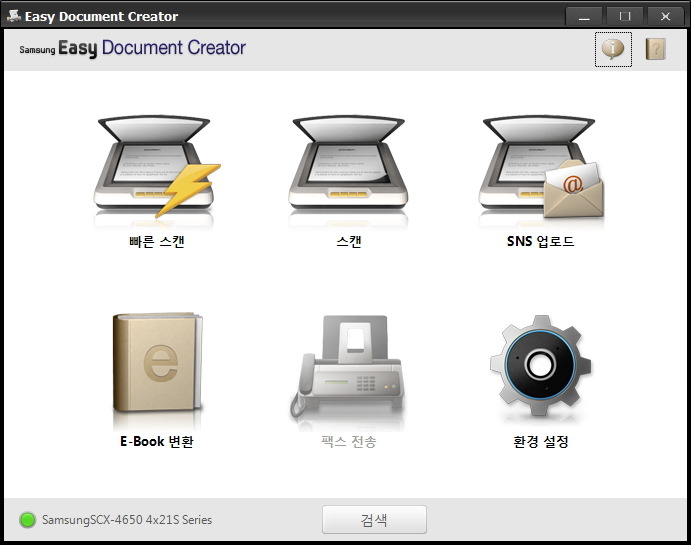Screen dimensions: 691x545
Task: Close the Easy Document Creator window
Action: pos(665,16)
